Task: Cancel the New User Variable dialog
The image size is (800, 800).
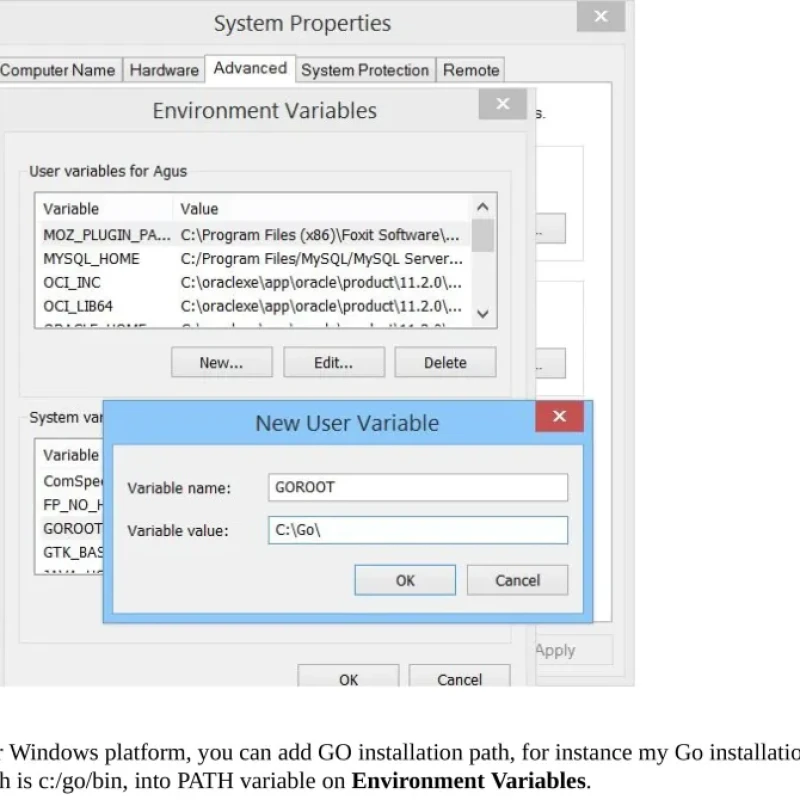Action: (x=517, y=580)
